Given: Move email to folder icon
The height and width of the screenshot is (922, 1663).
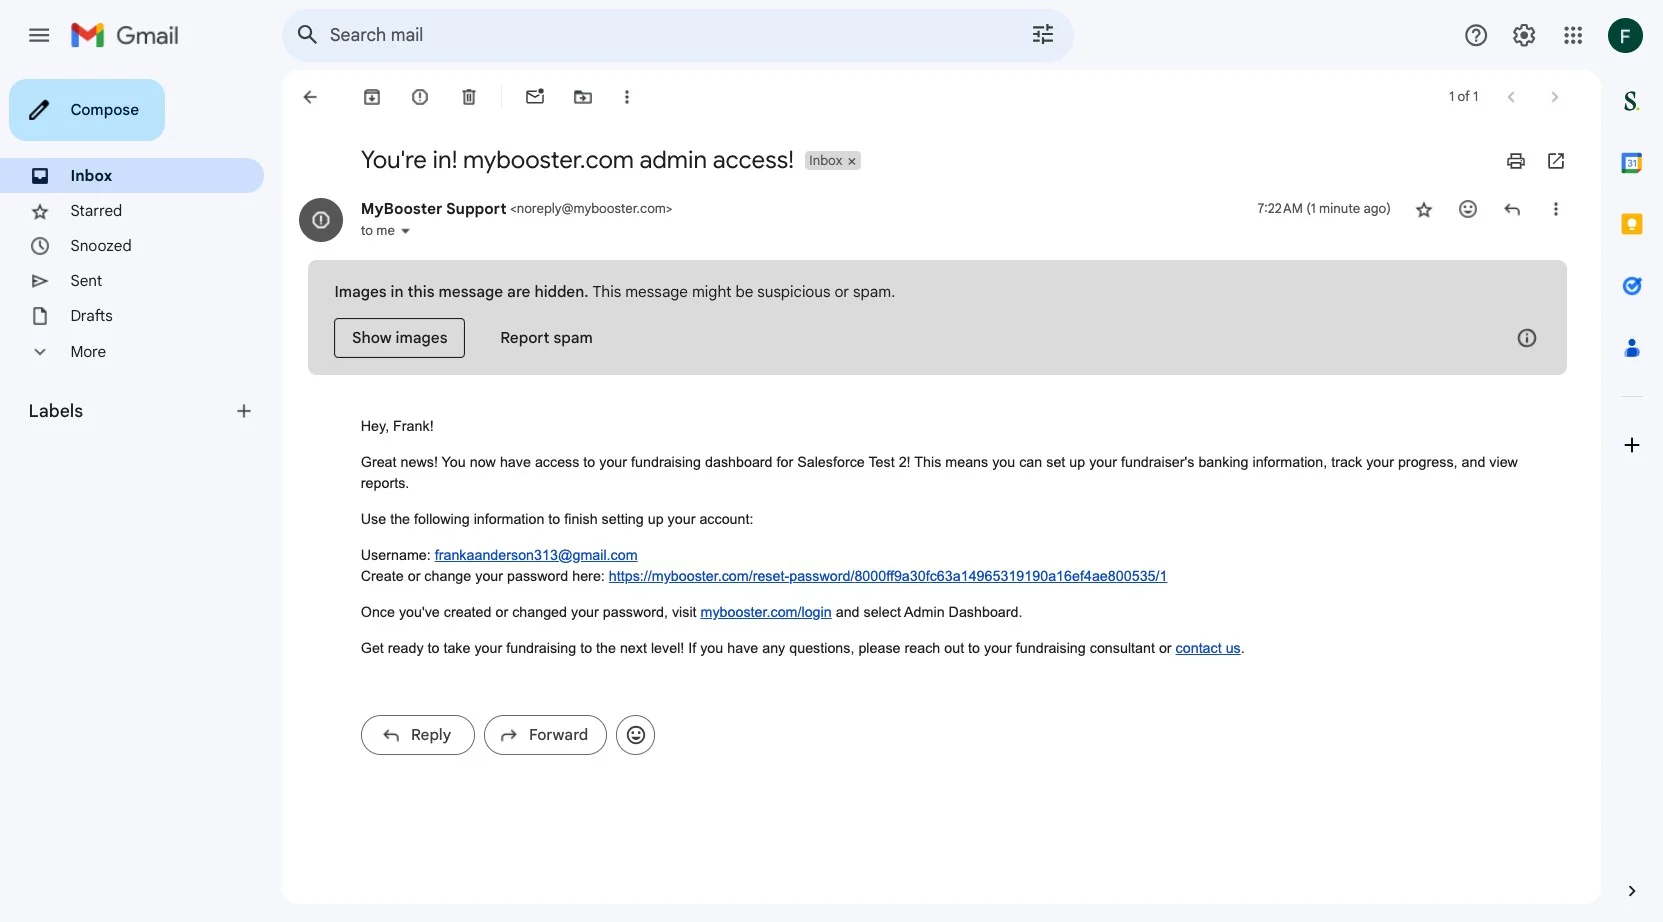Looking at the screenshot, I should pyautogui.click(x=583, y=97).
